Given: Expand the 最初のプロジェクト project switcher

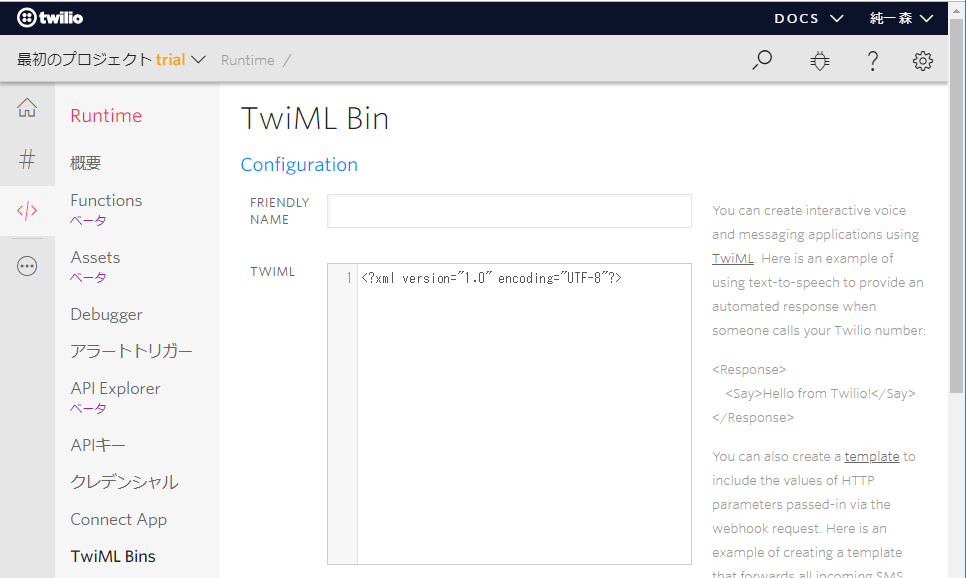Looking at the screenshot, I should tap(111, 60).
